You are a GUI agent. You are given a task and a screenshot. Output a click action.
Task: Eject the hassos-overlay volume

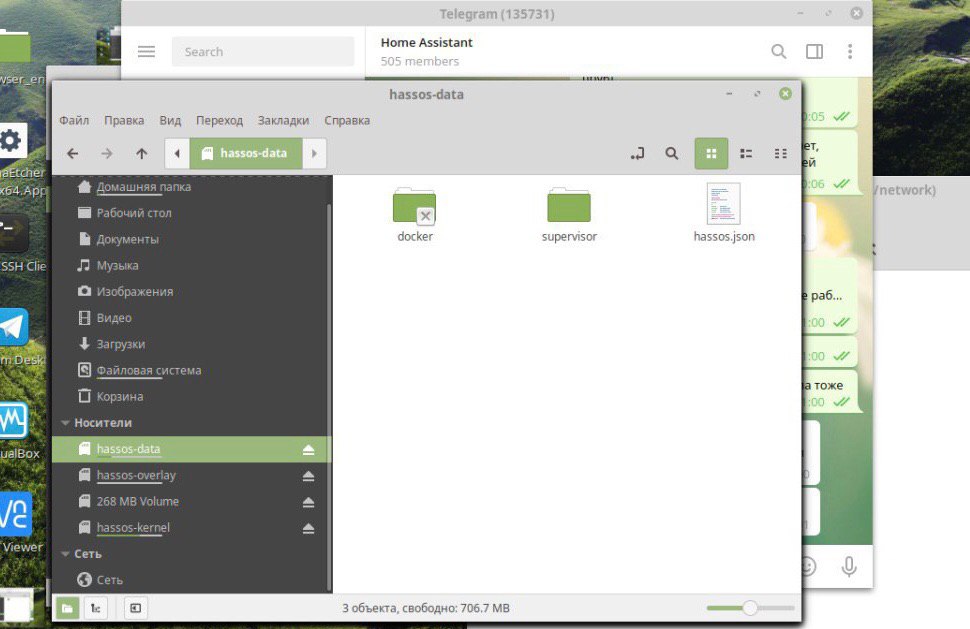pos(309,476)
